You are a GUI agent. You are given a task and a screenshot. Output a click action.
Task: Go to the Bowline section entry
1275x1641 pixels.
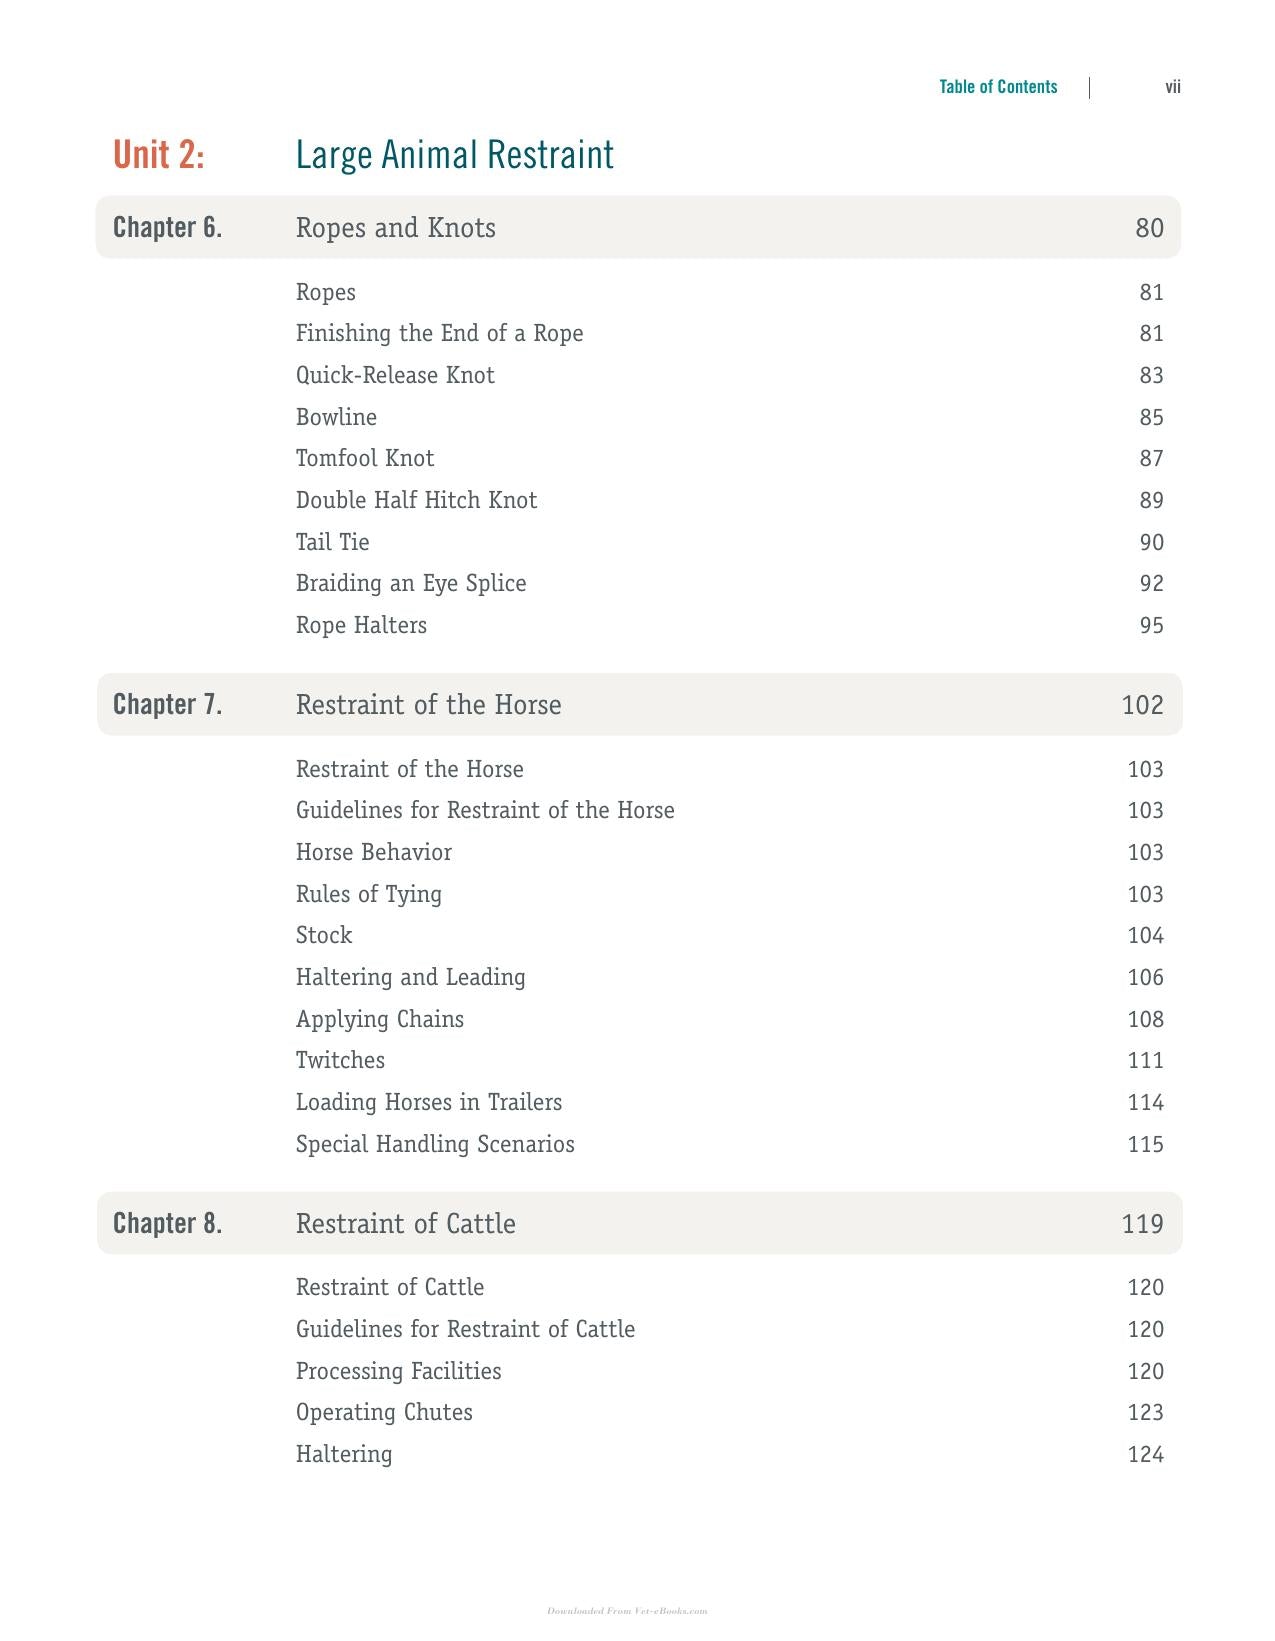336,417
